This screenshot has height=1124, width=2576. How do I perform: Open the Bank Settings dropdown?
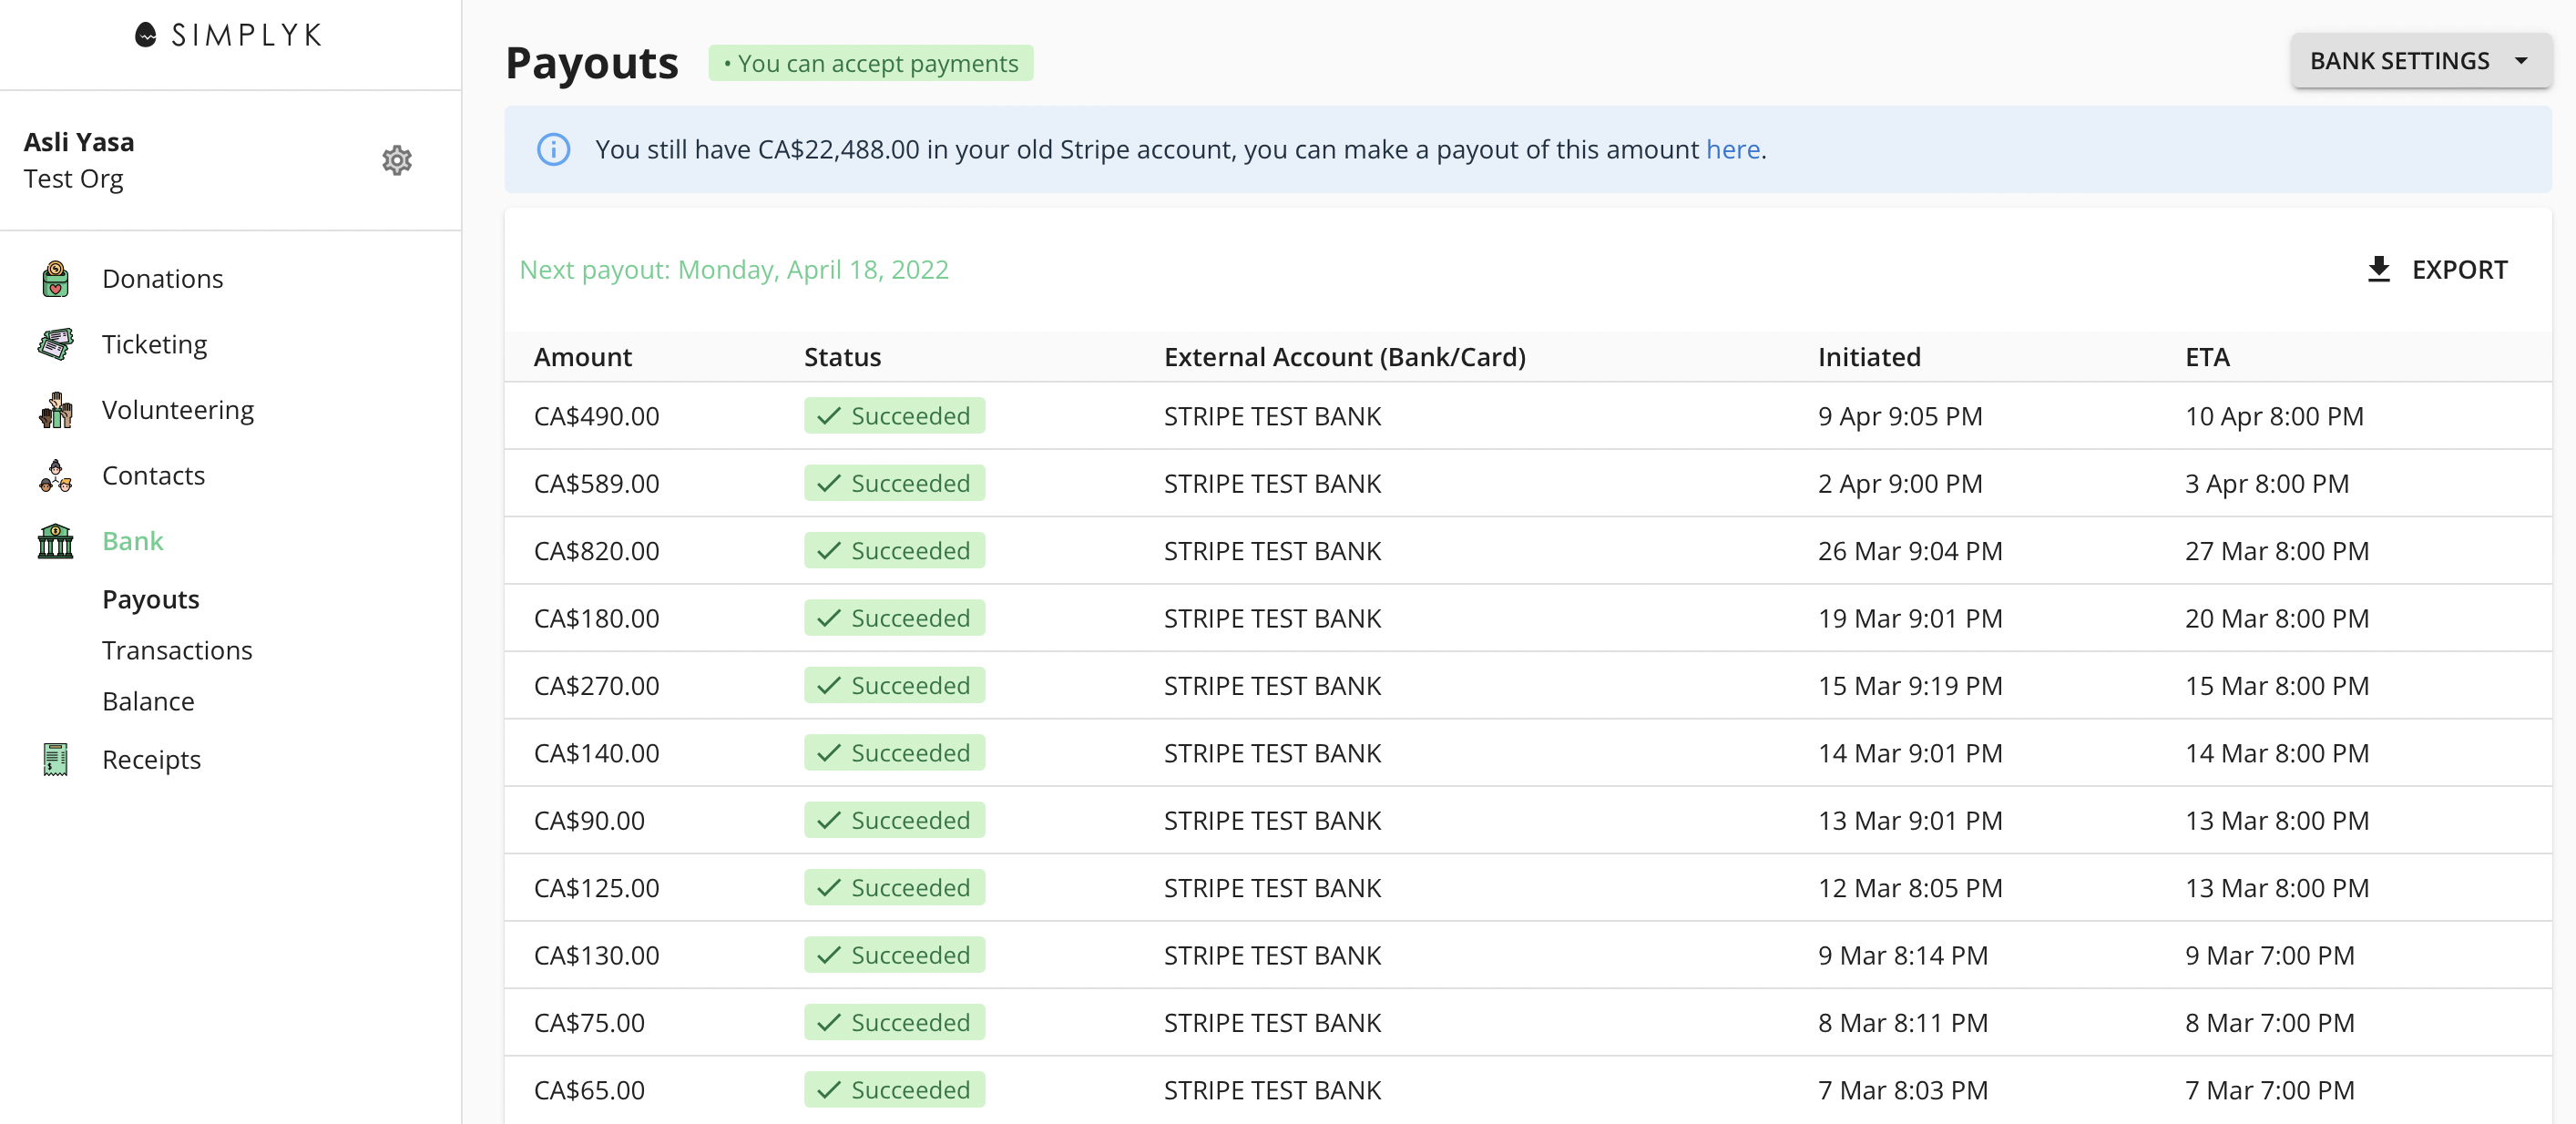2421,61
